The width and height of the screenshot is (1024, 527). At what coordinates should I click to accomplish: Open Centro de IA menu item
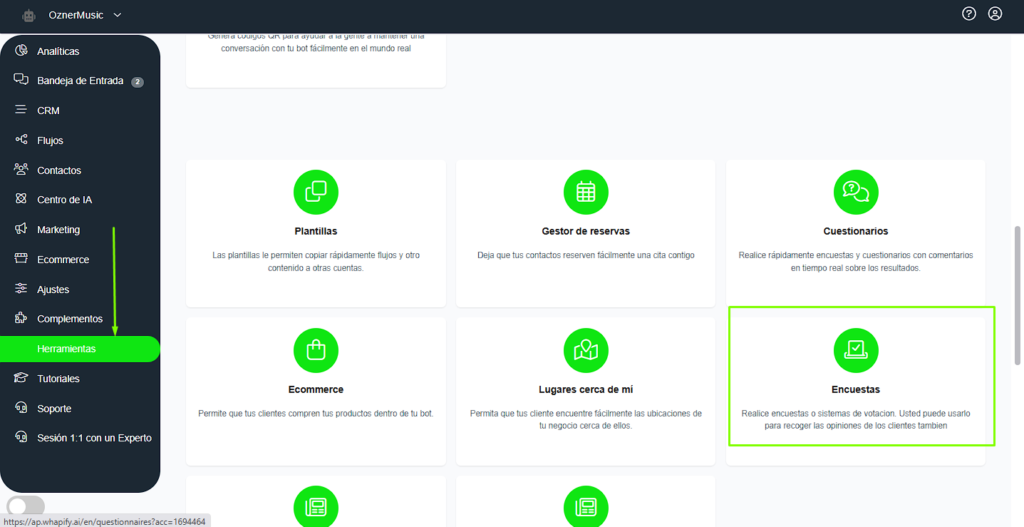tap(64, 200)
